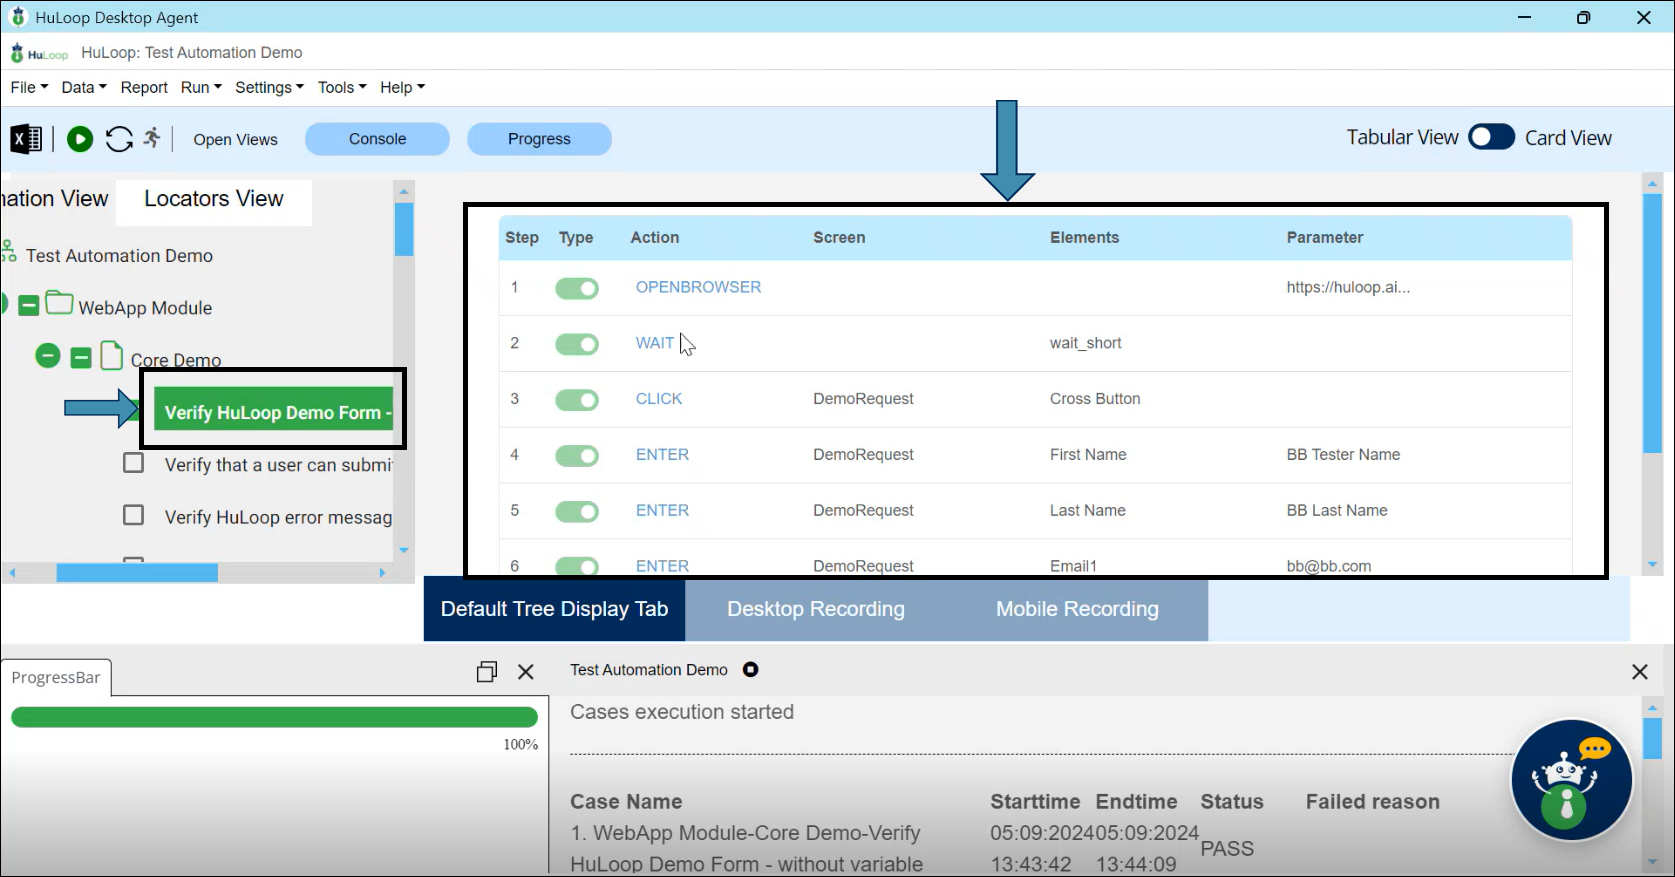Viewport: 1675px width, 877px height.
Task: Click the Excel export icon
Action: point(26,139)
